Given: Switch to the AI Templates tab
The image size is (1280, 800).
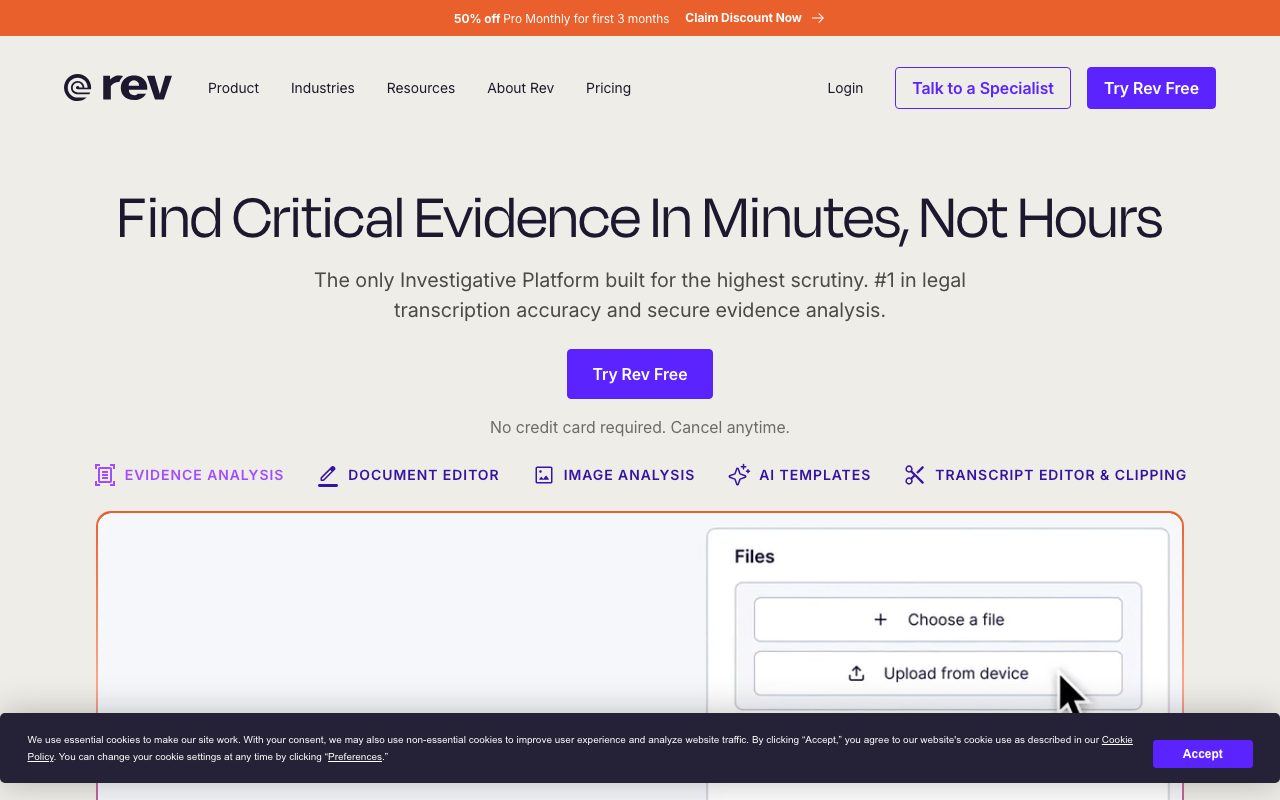Looking at the screenshot, I should pos(799,475).
